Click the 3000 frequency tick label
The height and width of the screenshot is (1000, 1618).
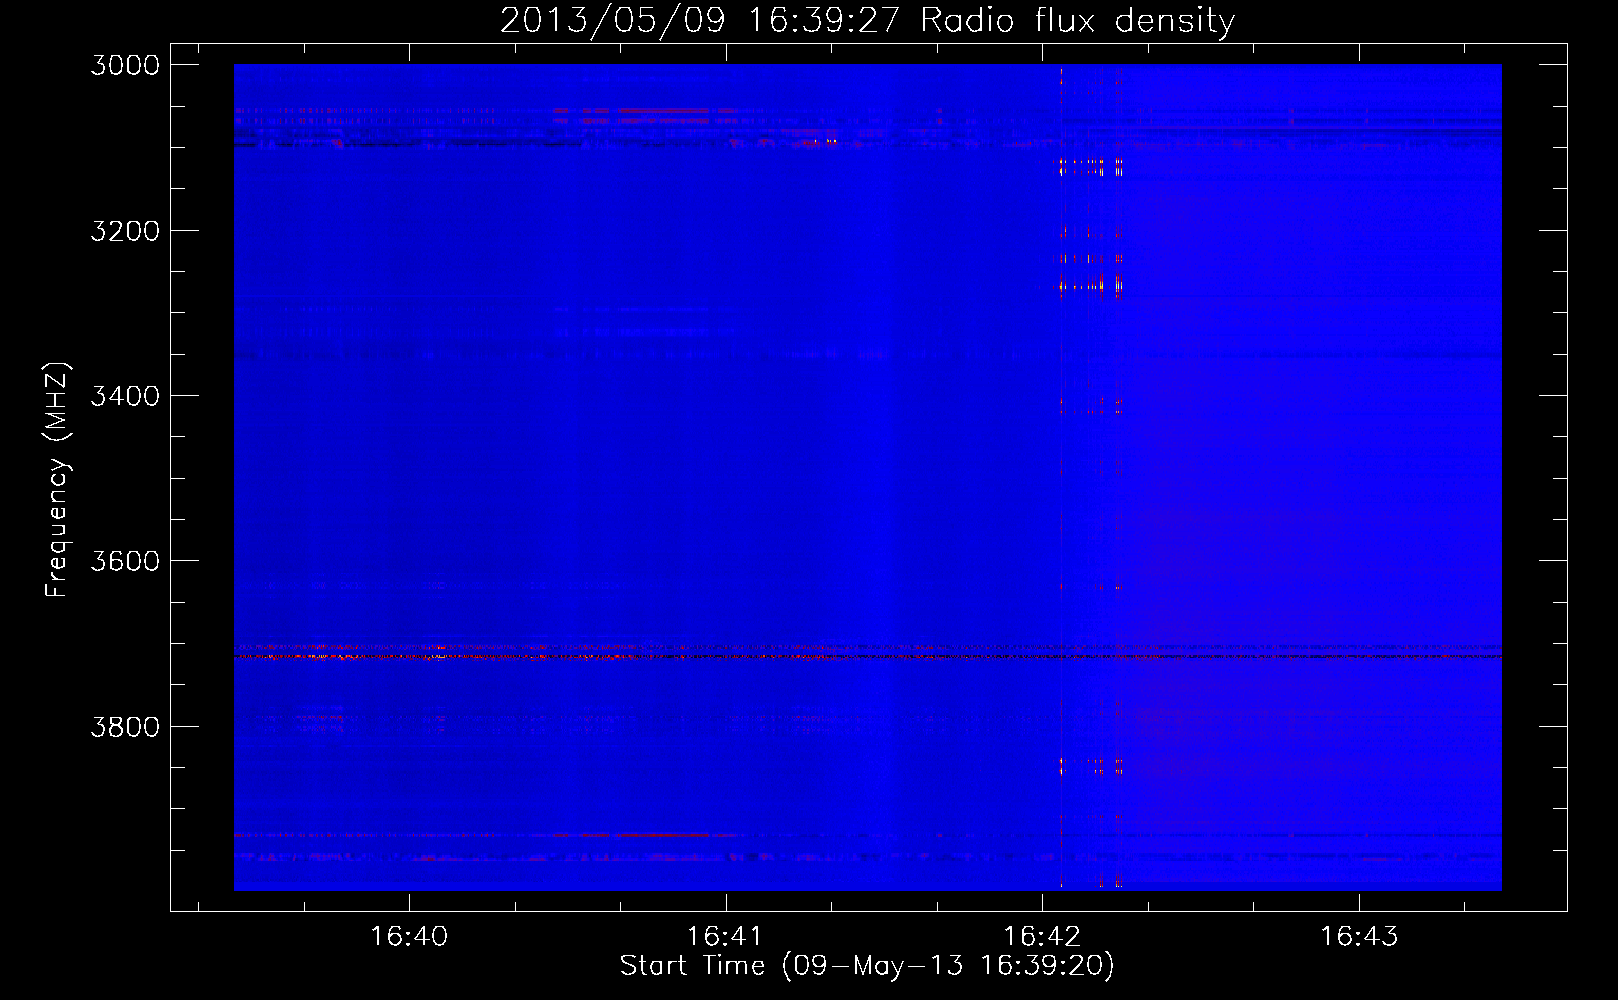click(125, 65)
